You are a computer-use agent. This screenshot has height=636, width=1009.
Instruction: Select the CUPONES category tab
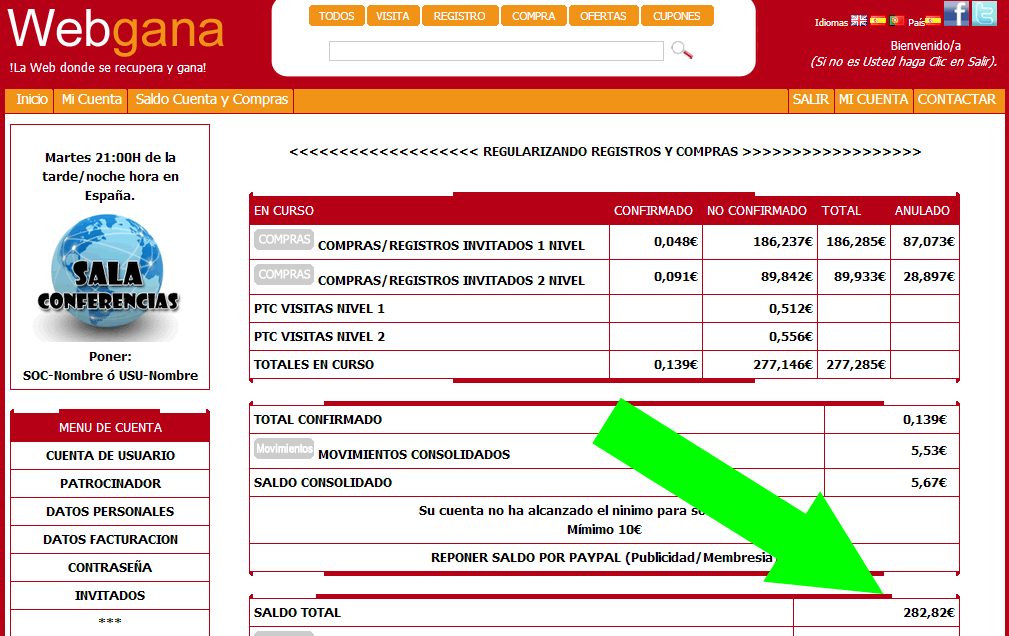676,15
